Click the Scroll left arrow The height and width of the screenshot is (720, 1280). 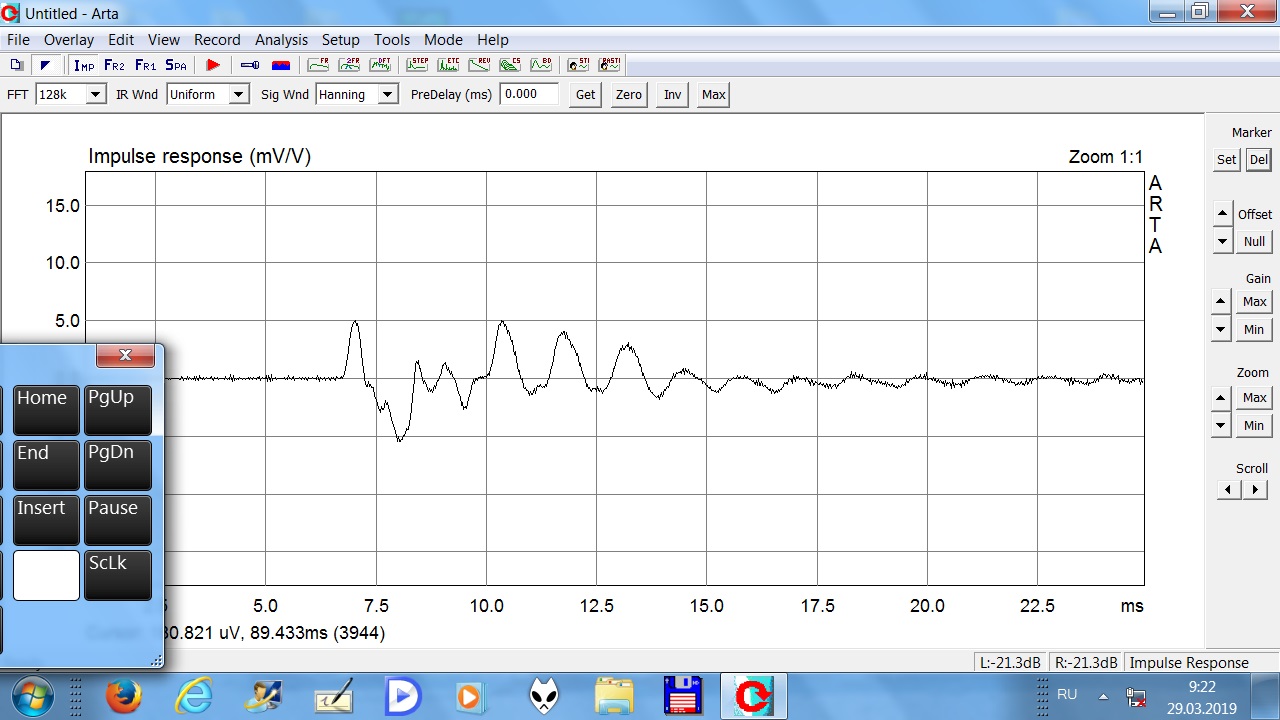click(x=1230, y=489)
